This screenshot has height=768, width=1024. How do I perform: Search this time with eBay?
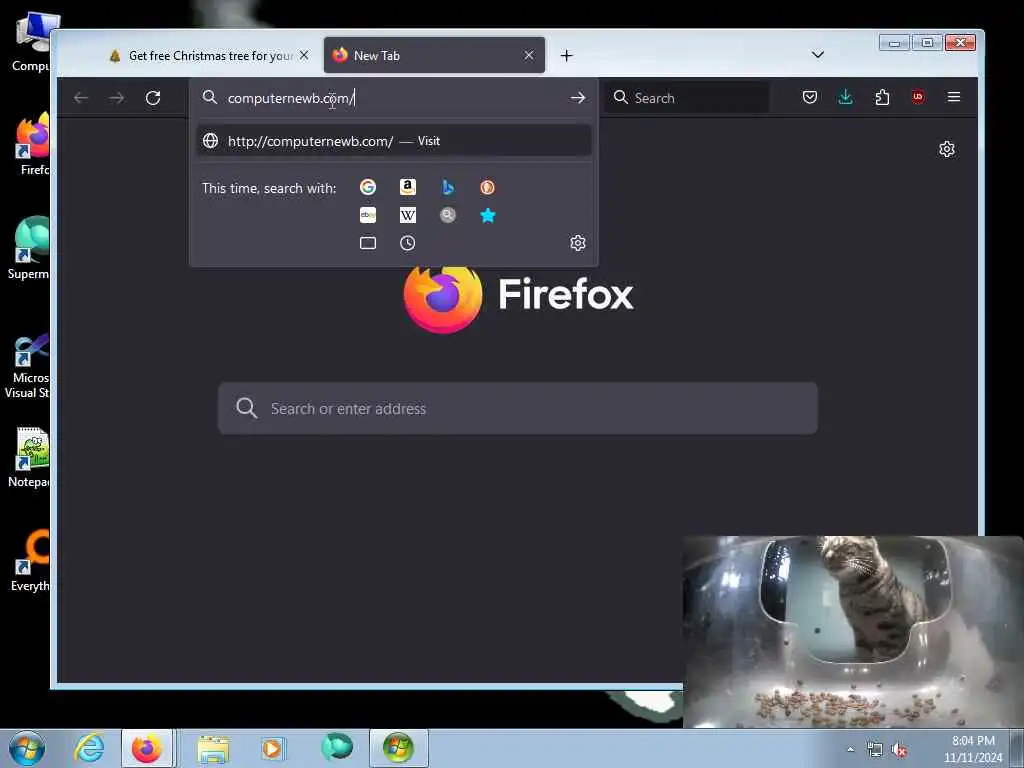point(368,215)
